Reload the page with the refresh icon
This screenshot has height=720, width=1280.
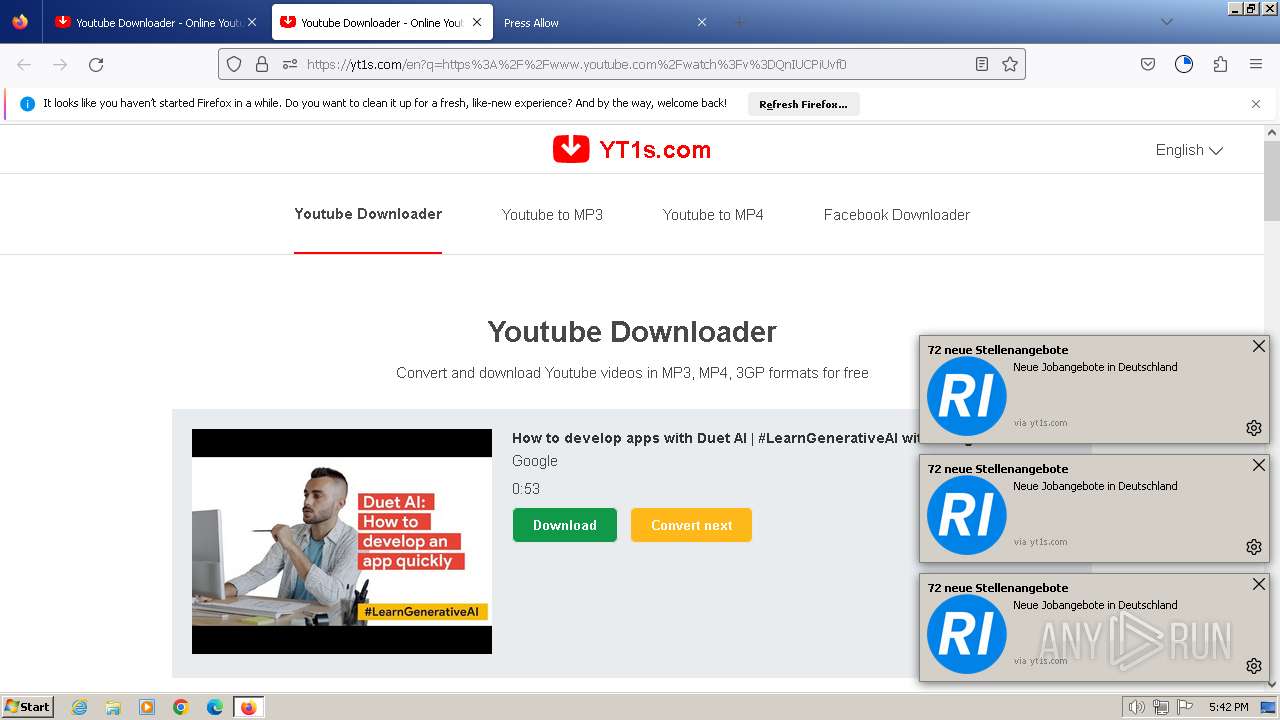click(96, 64)
